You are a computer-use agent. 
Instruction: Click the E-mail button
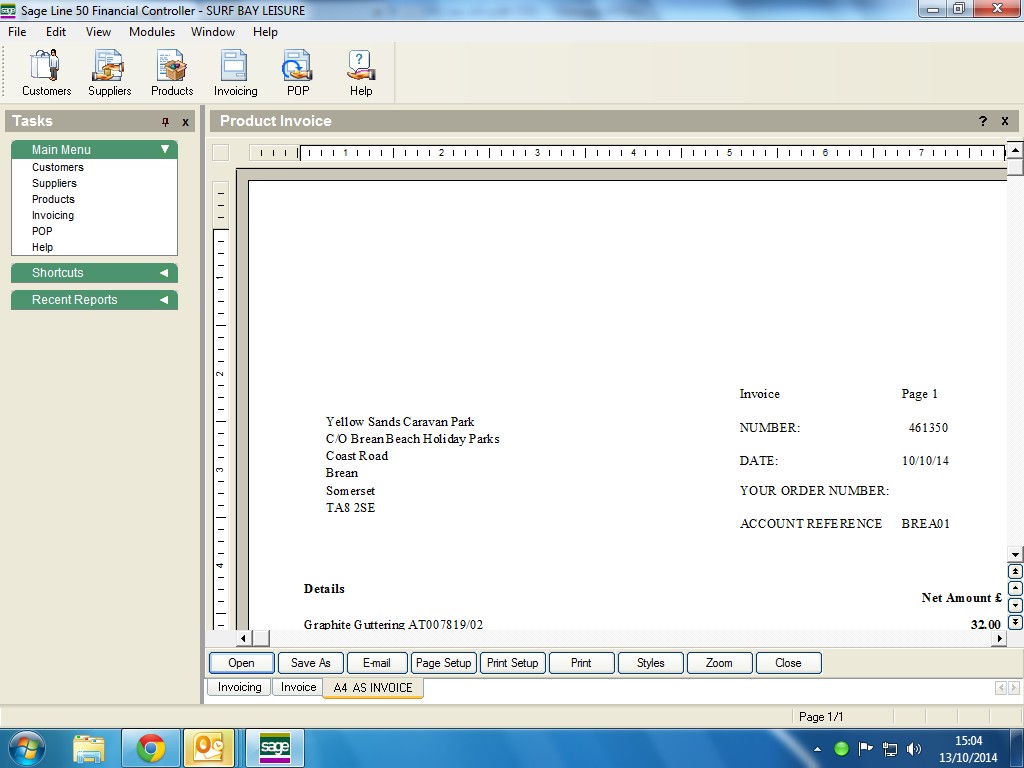click(x=377, y=663)
